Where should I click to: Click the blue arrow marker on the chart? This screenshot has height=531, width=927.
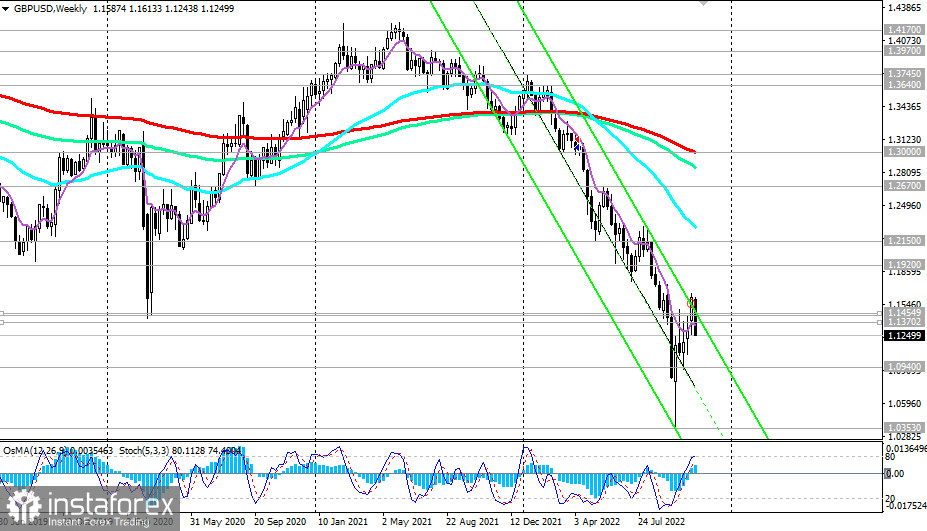[x=578, y=147]
